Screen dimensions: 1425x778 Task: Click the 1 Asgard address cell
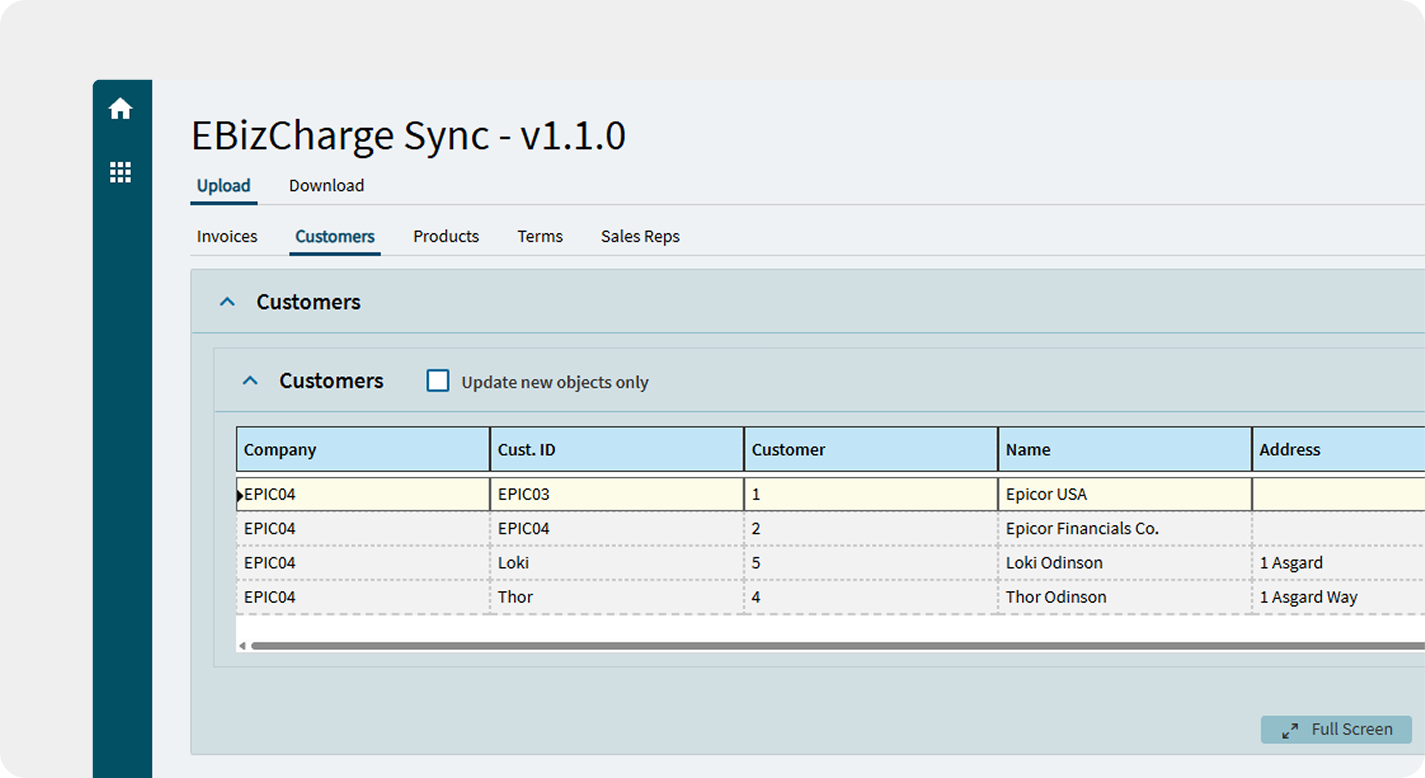pyautogui.click(x=1339, y=563)
